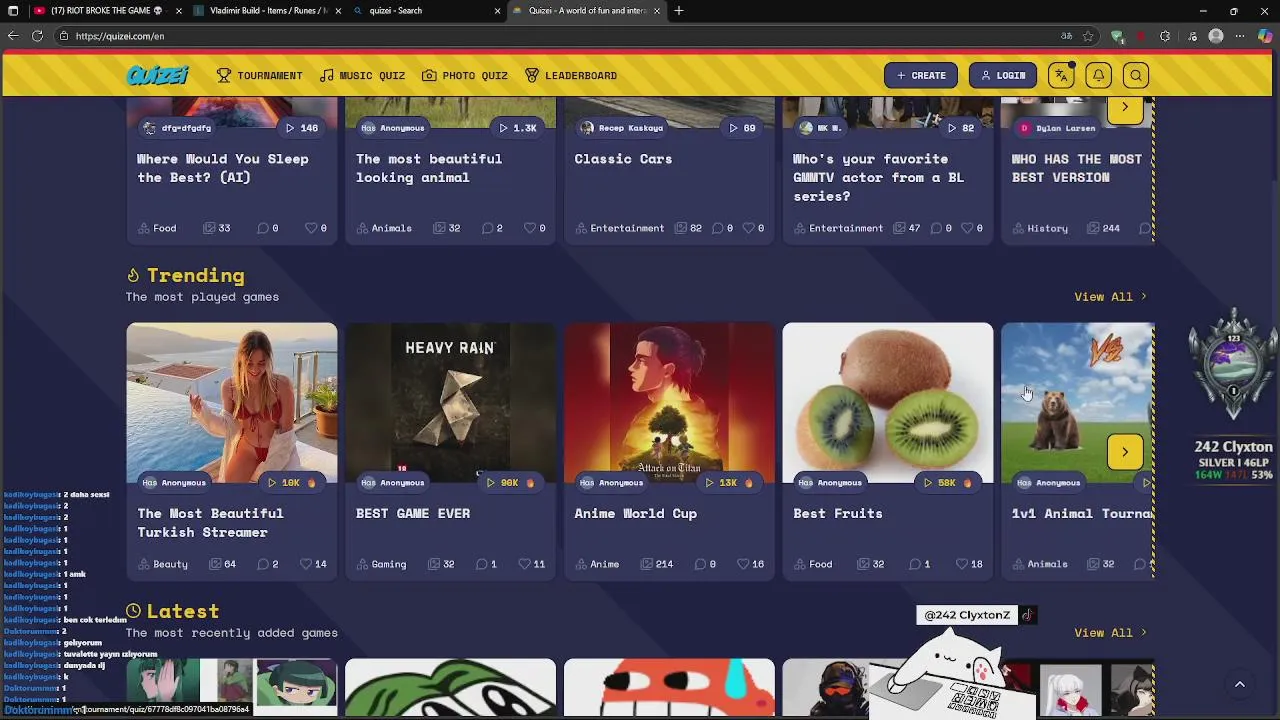1280x720 pixels.
Task: Select the Gaming category tag
Action: click(x=381, y=564)
